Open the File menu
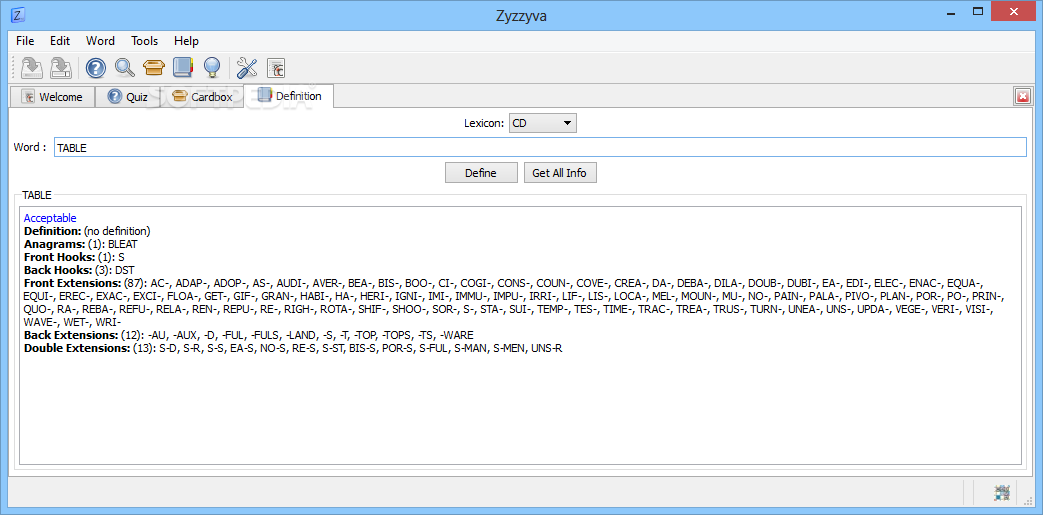The image size is (1043, 515). [25, 41]
